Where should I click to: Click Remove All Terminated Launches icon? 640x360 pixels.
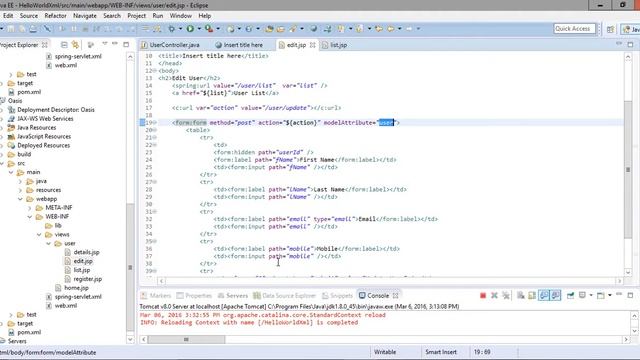pyautogui.click(x=506, y=295)
